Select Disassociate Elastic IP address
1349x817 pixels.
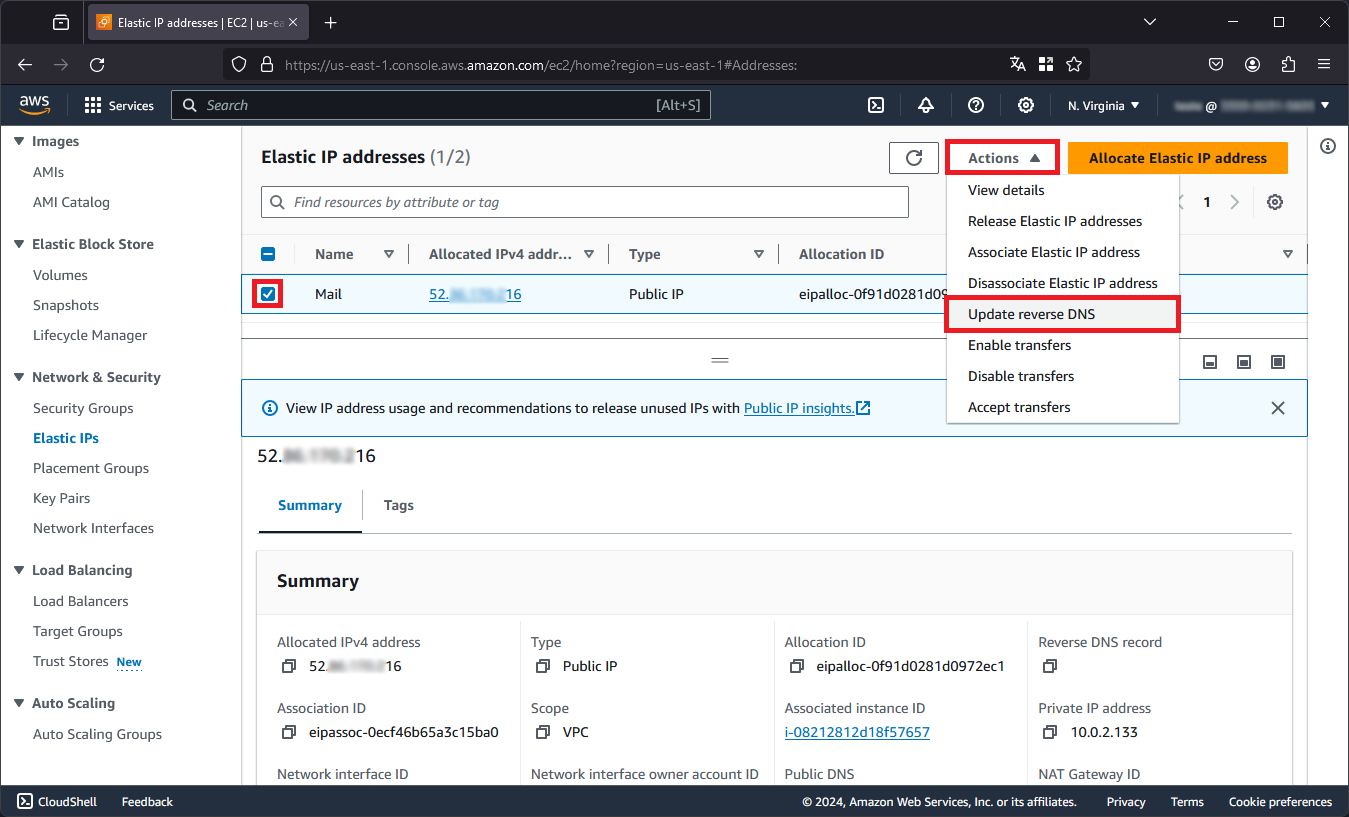(1063, 283)
